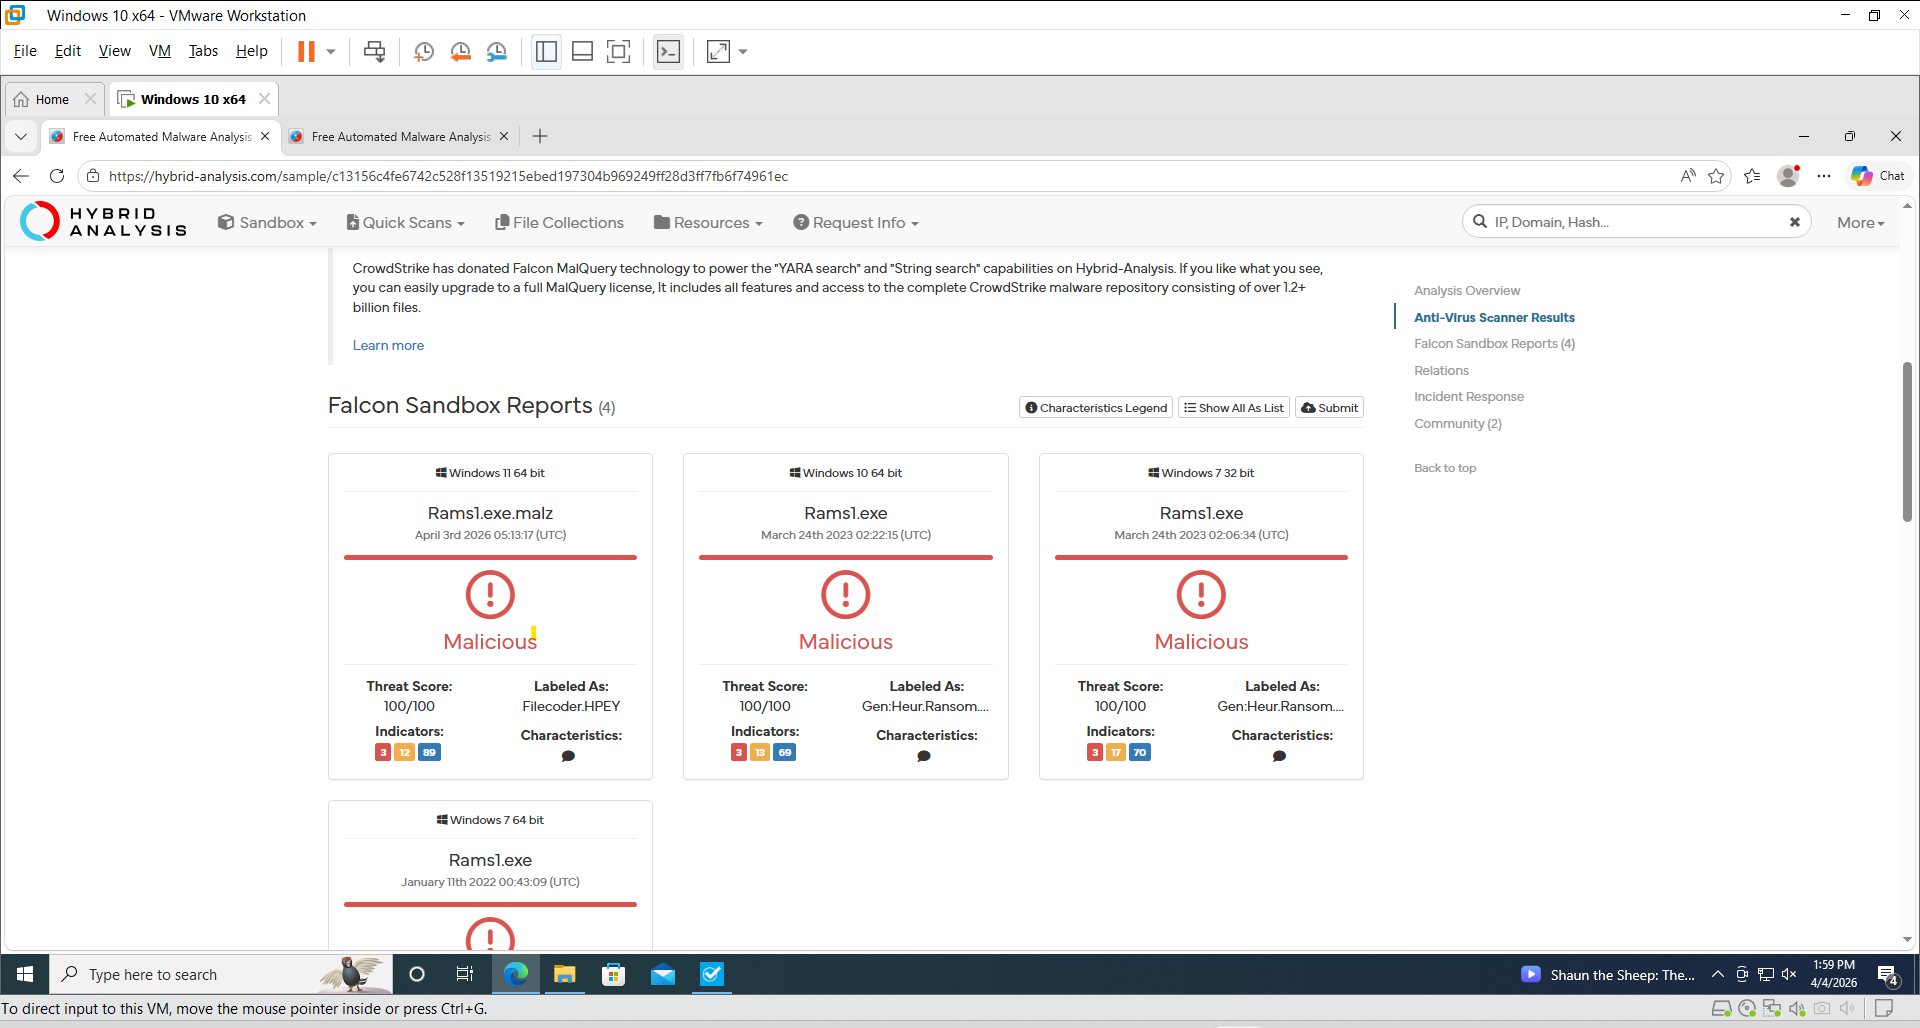Open File Collections page
This screenshot has width=1920, height=1028.
click(x=559, y=222)
